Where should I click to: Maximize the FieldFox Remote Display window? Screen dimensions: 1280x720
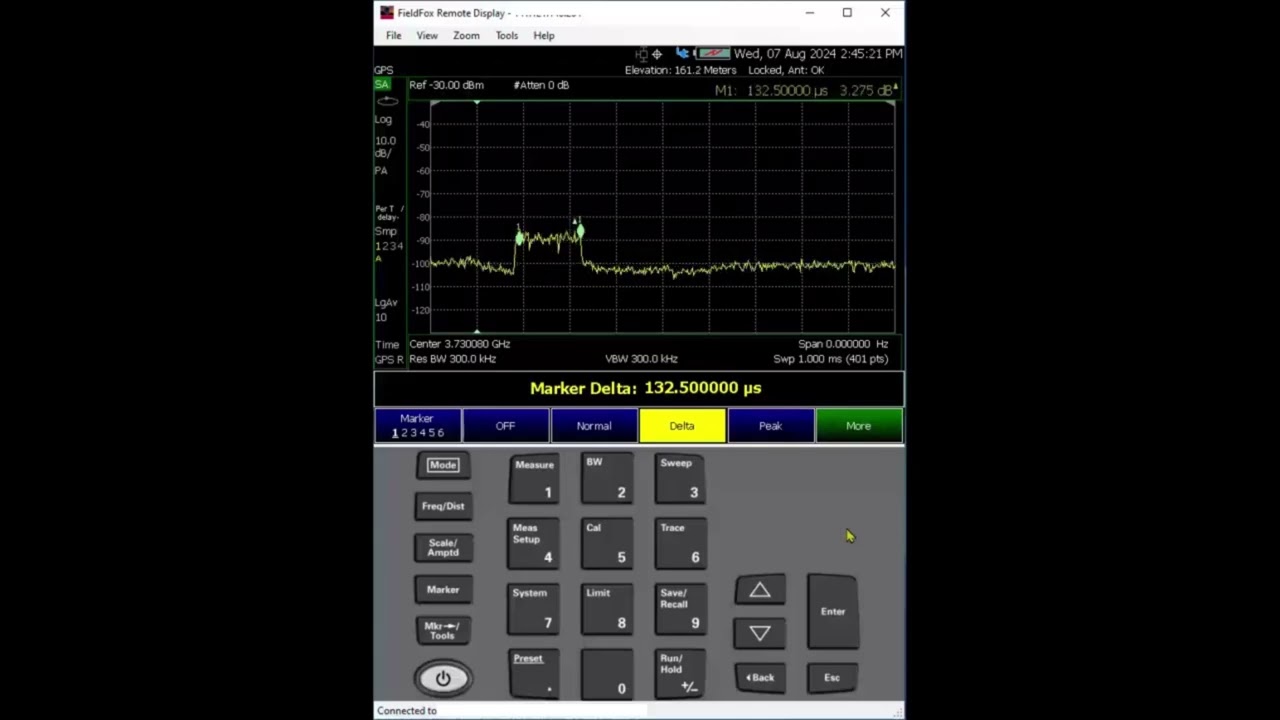(x=847, y=13)
